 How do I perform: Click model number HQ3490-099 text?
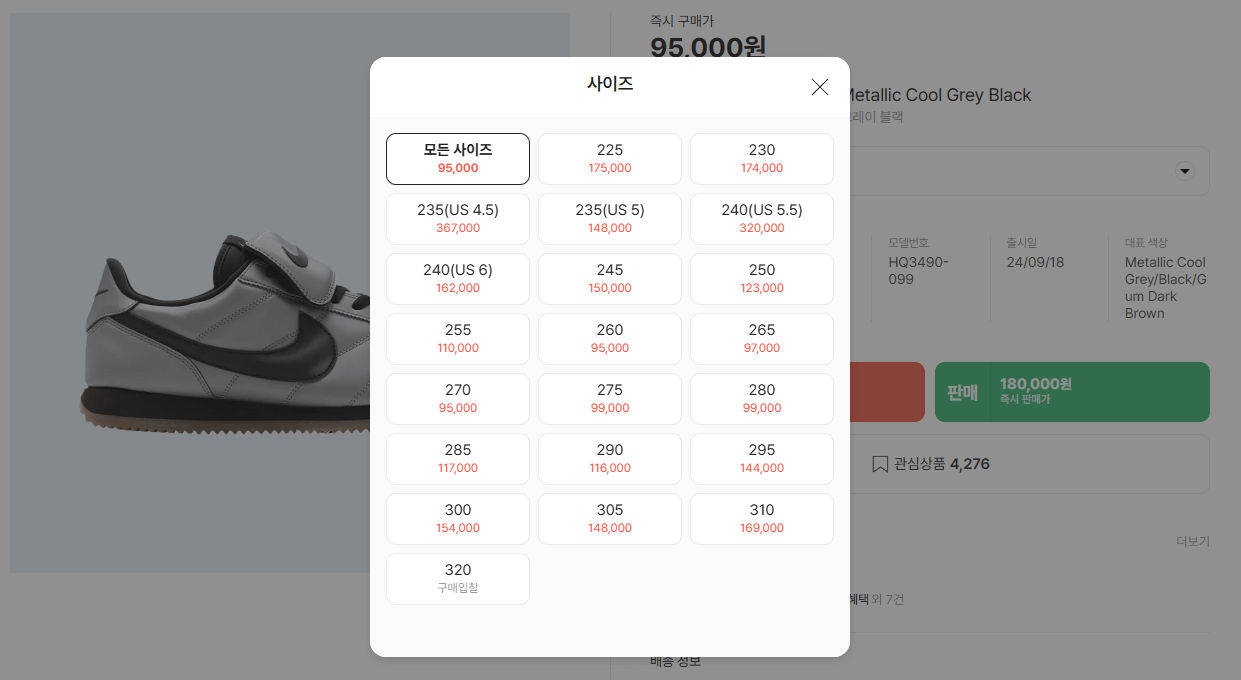coord(918,271)
